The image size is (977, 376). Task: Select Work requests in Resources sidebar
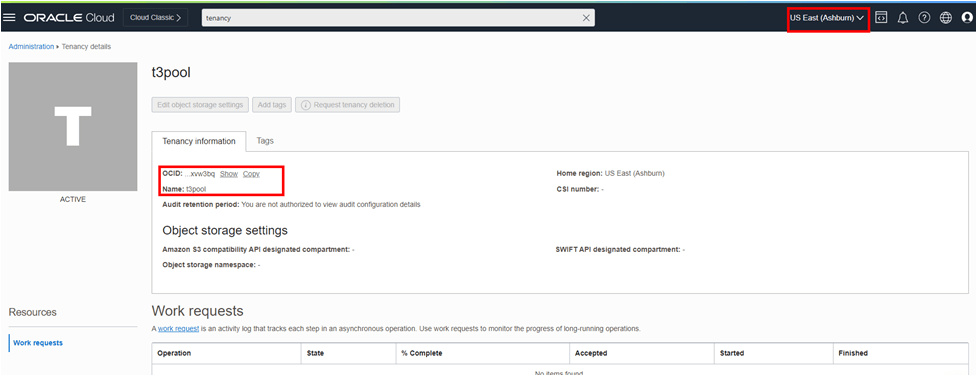point(38,343)
